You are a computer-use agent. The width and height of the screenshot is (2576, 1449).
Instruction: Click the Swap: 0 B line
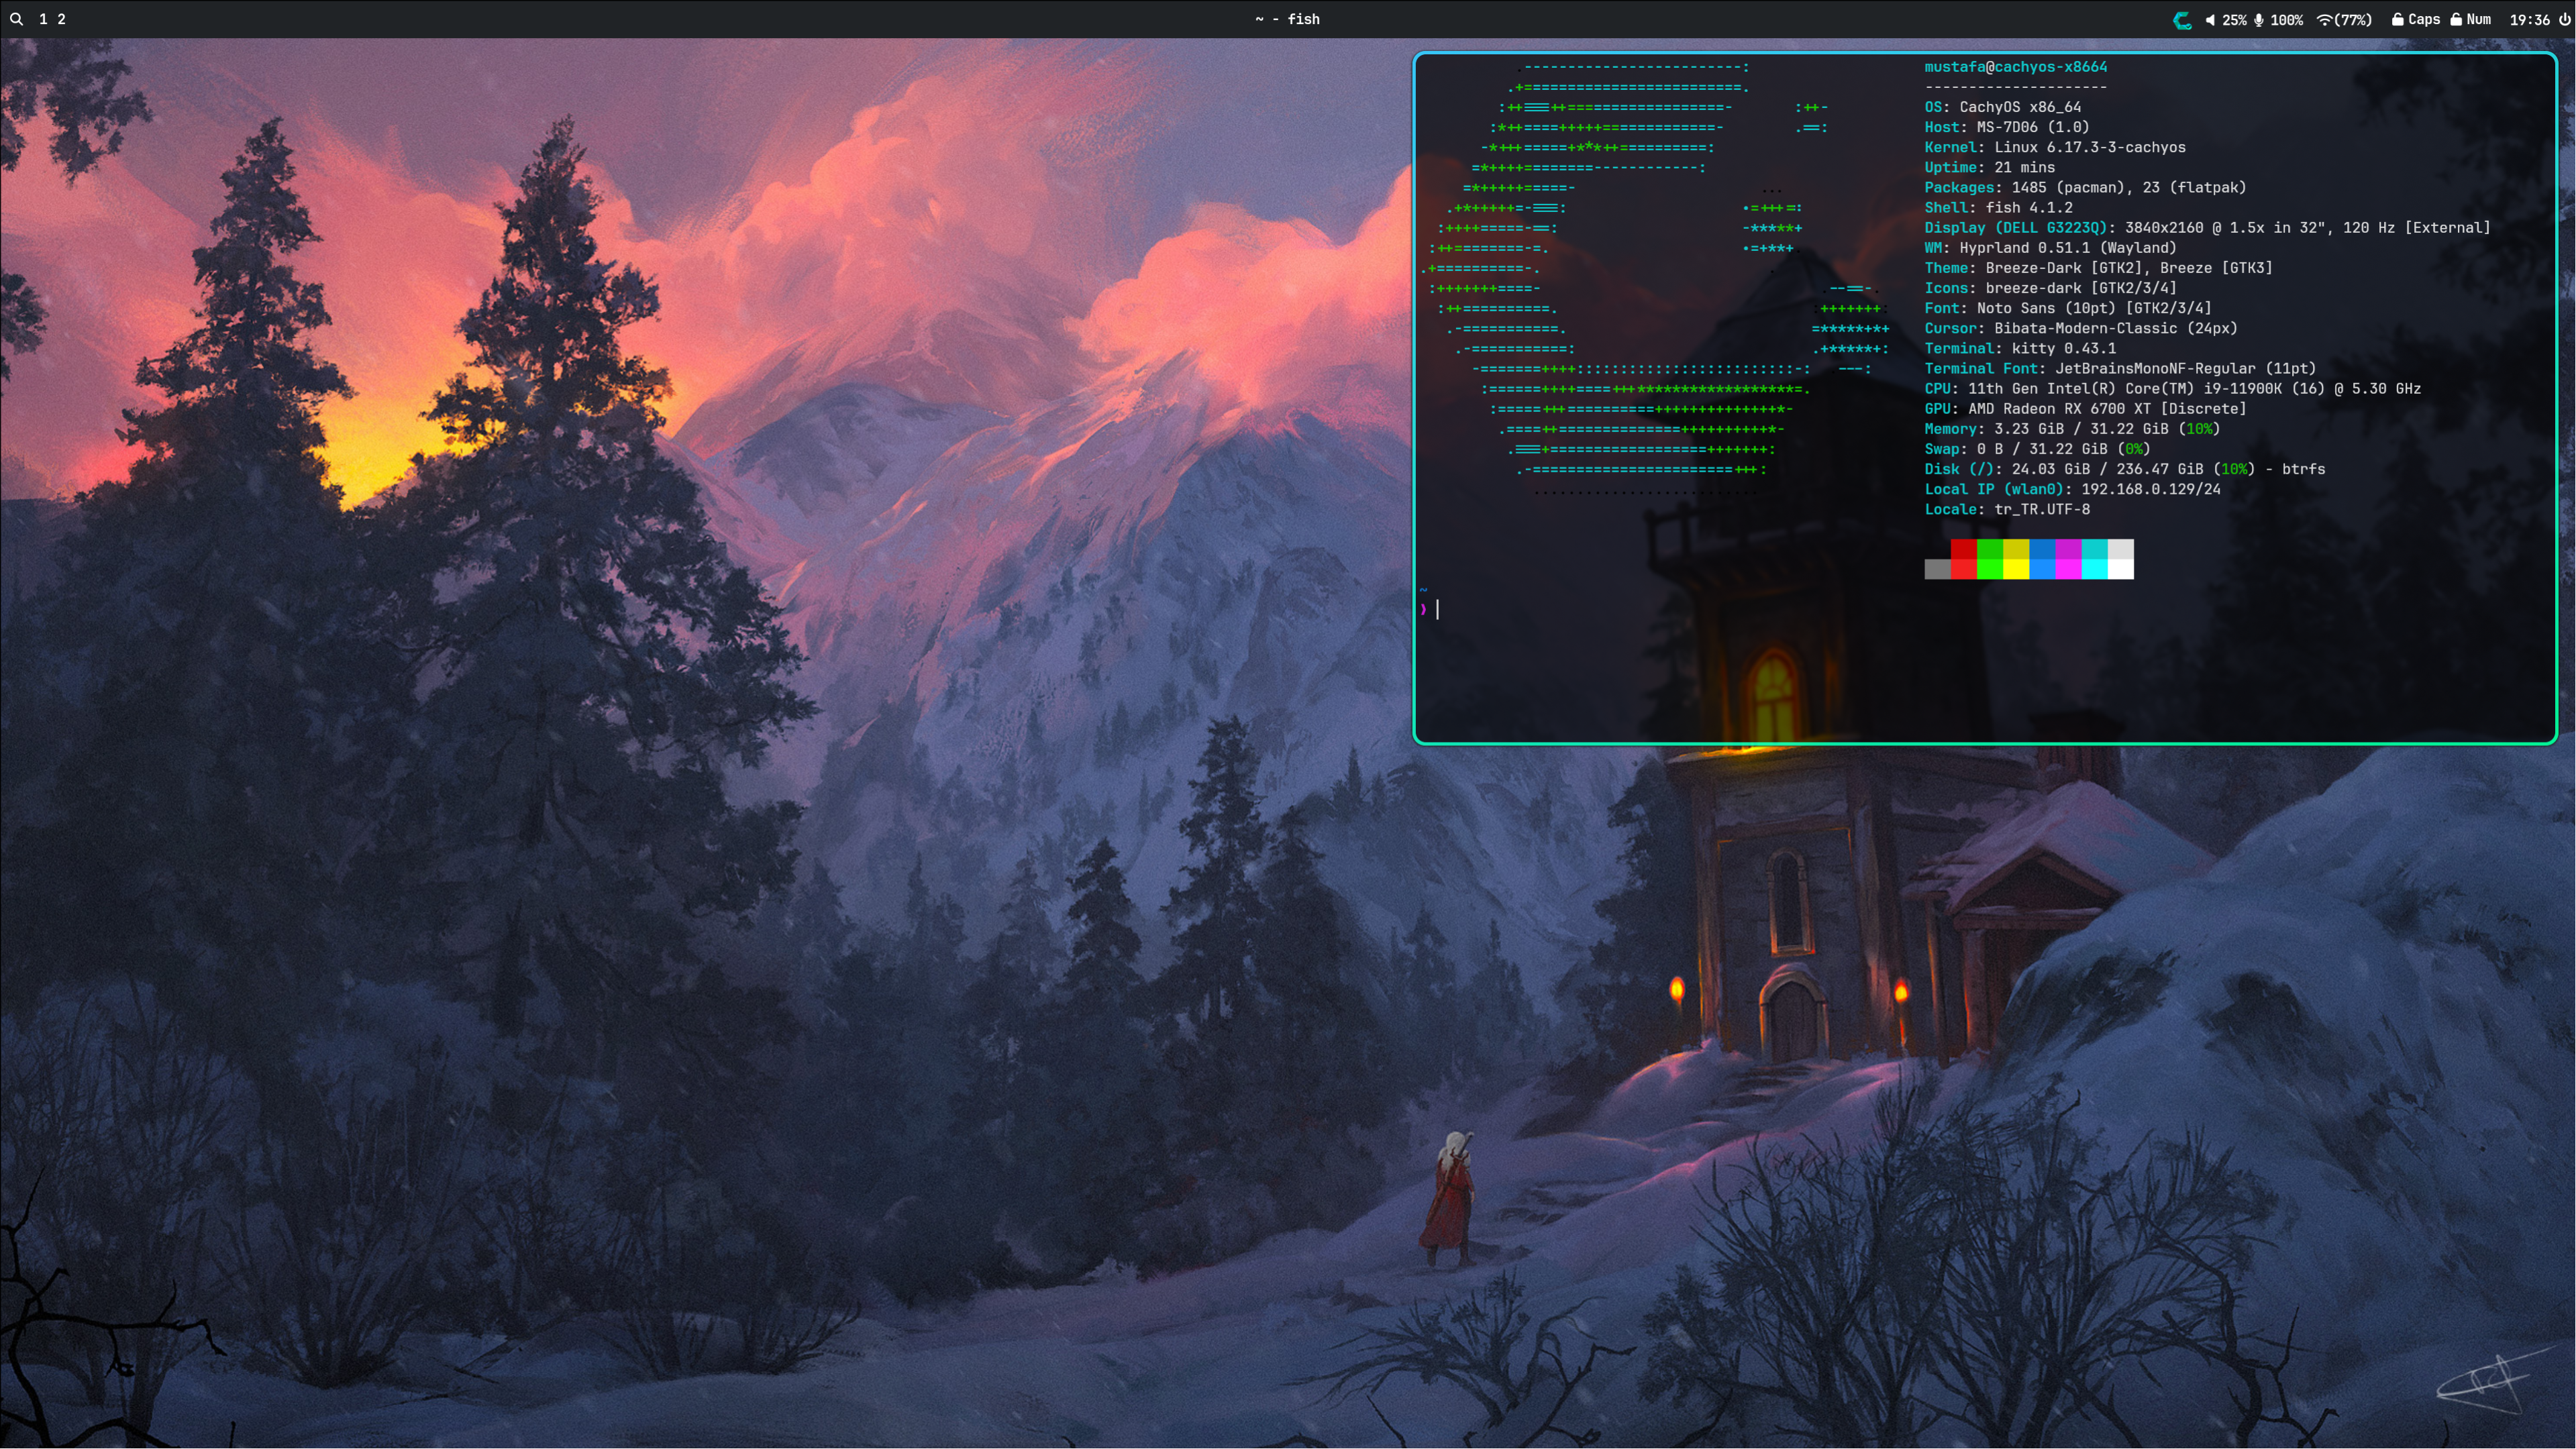(x=2037, y=448)
